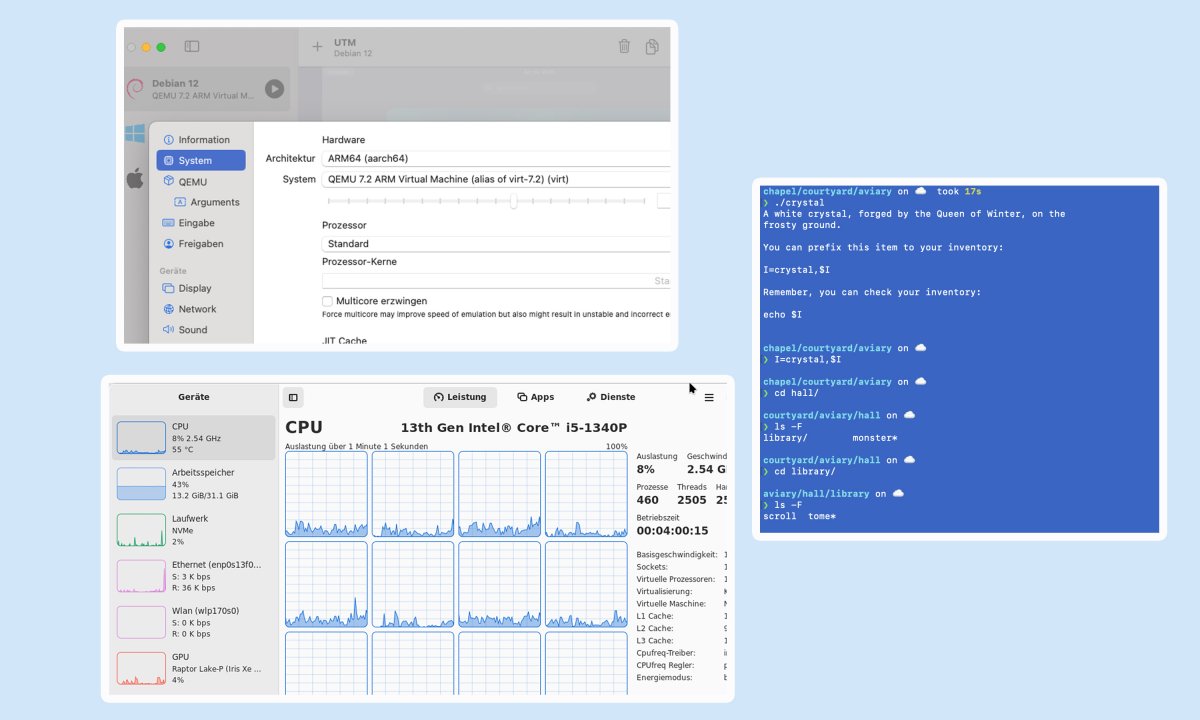
Task: Click the trash icon to delete the VM
Action: point(624,46)
